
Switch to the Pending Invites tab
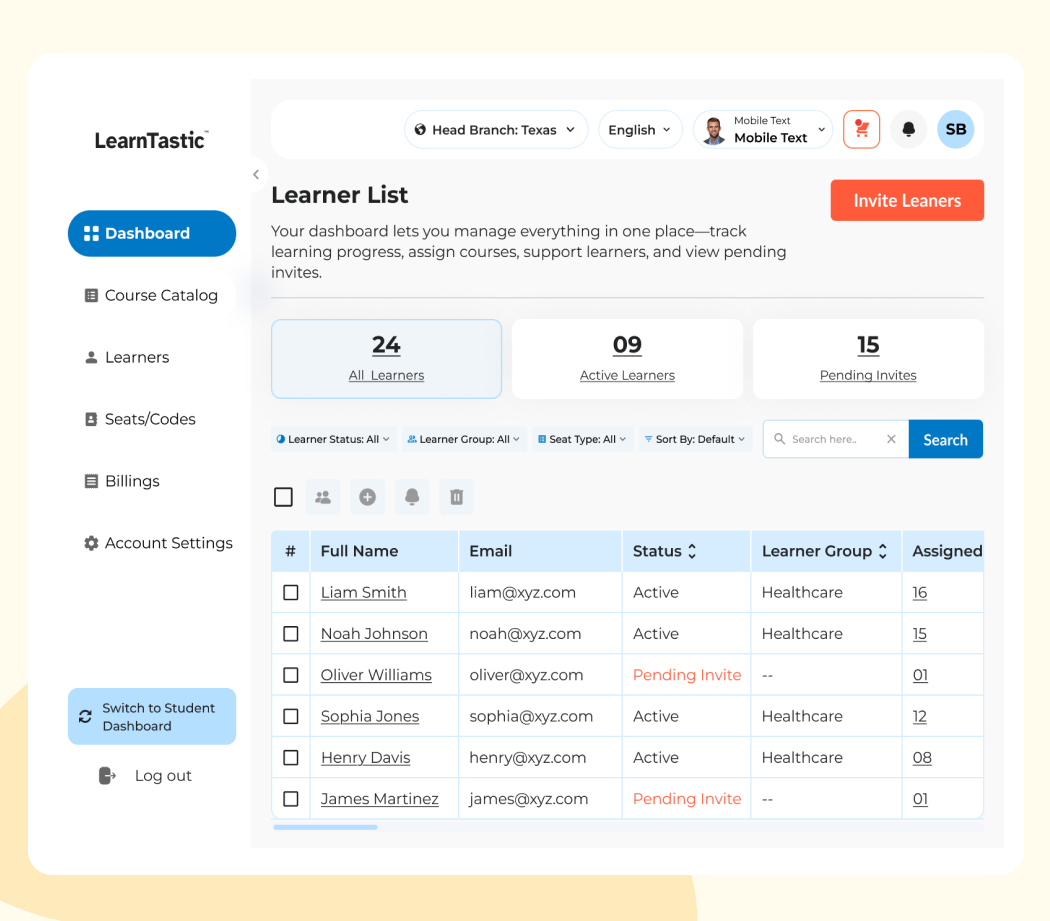point(868,359)
